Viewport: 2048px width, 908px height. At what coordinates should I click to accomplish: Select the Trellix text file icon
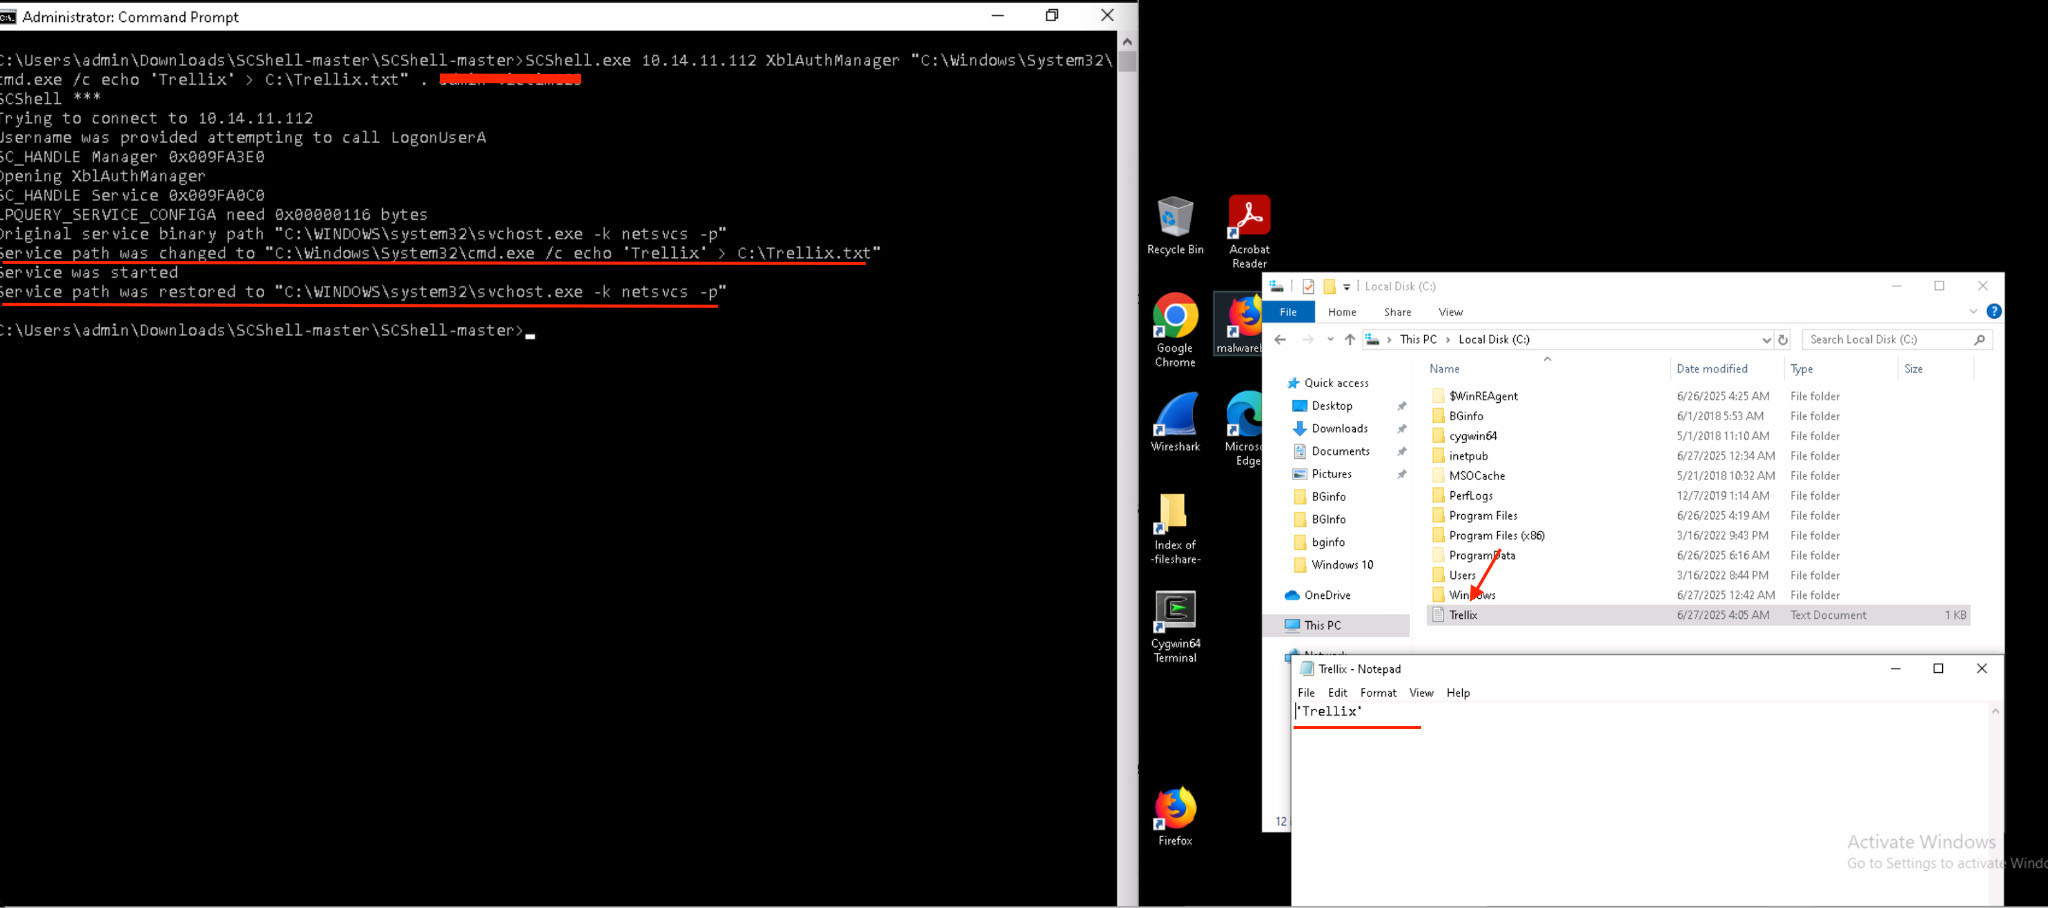[x=1438, y=615]
